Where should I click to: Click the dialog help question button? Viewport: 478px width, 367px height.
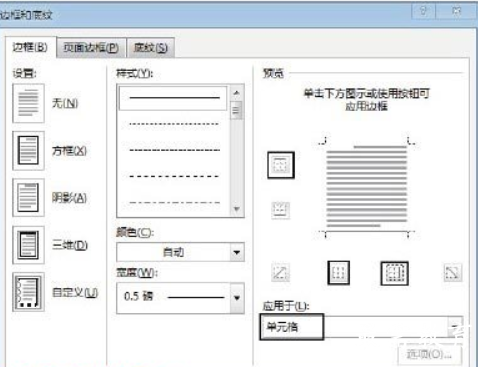pyautogui.click(x=423, y=11)
